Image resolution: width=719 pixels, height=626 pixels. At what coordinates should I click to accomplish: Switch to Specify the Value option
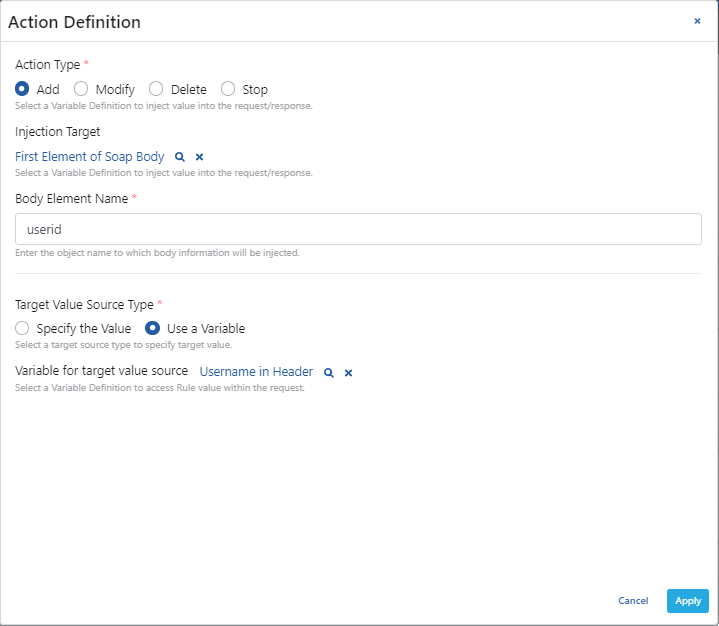22,328
